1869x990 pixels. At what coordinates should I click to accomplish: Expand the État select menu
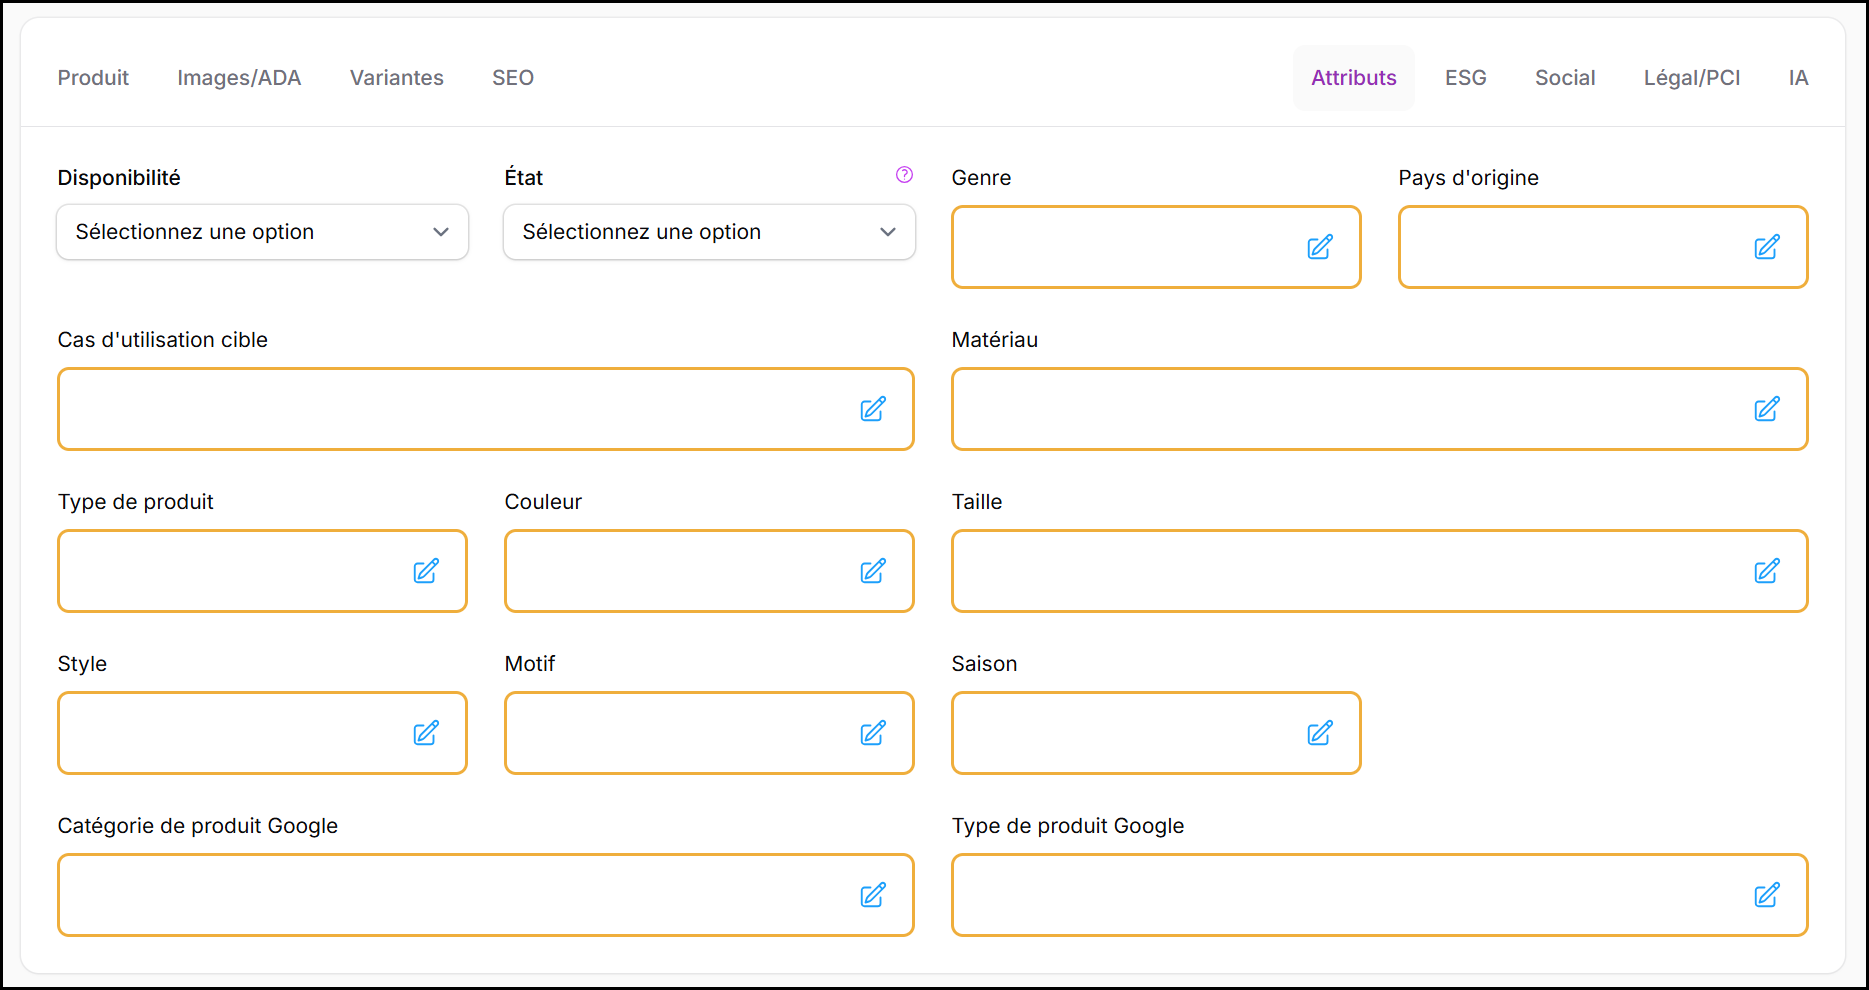click(x=709, y=232)
